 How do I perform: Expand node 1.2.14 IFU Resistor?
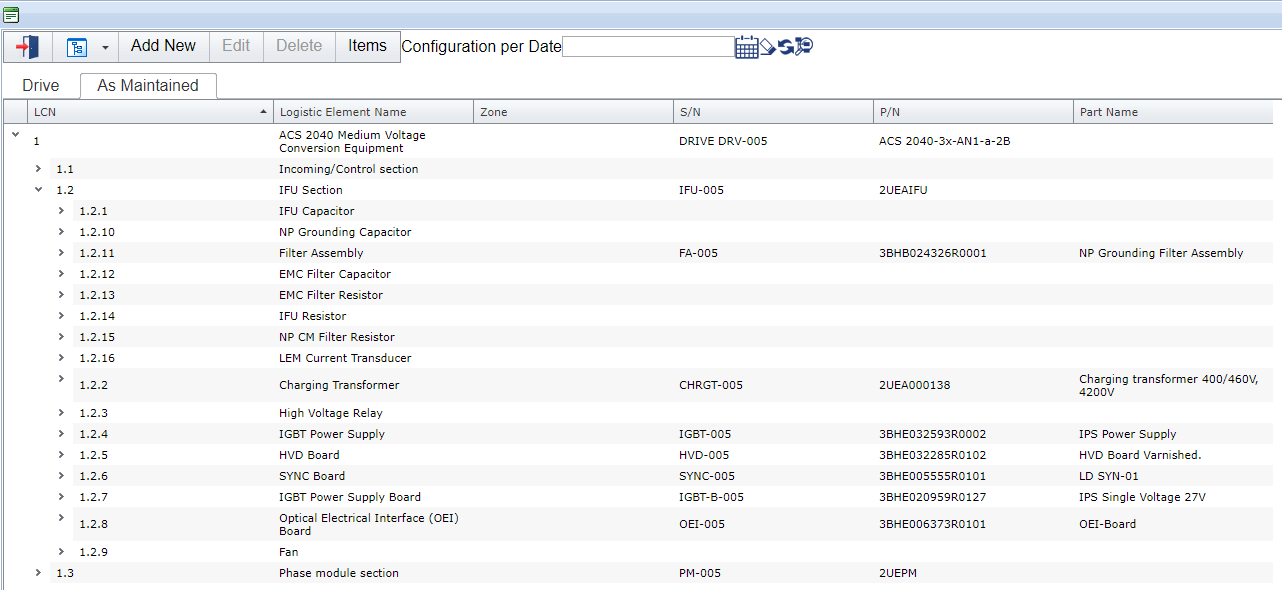pos(61,315)
